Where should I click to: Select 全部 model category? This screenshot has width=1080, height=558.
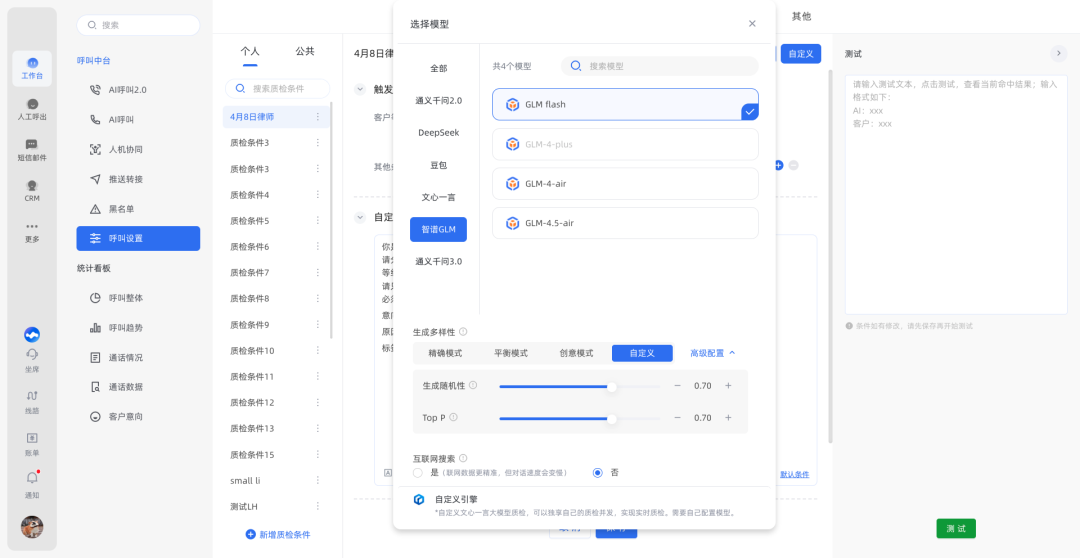(438, 68)
